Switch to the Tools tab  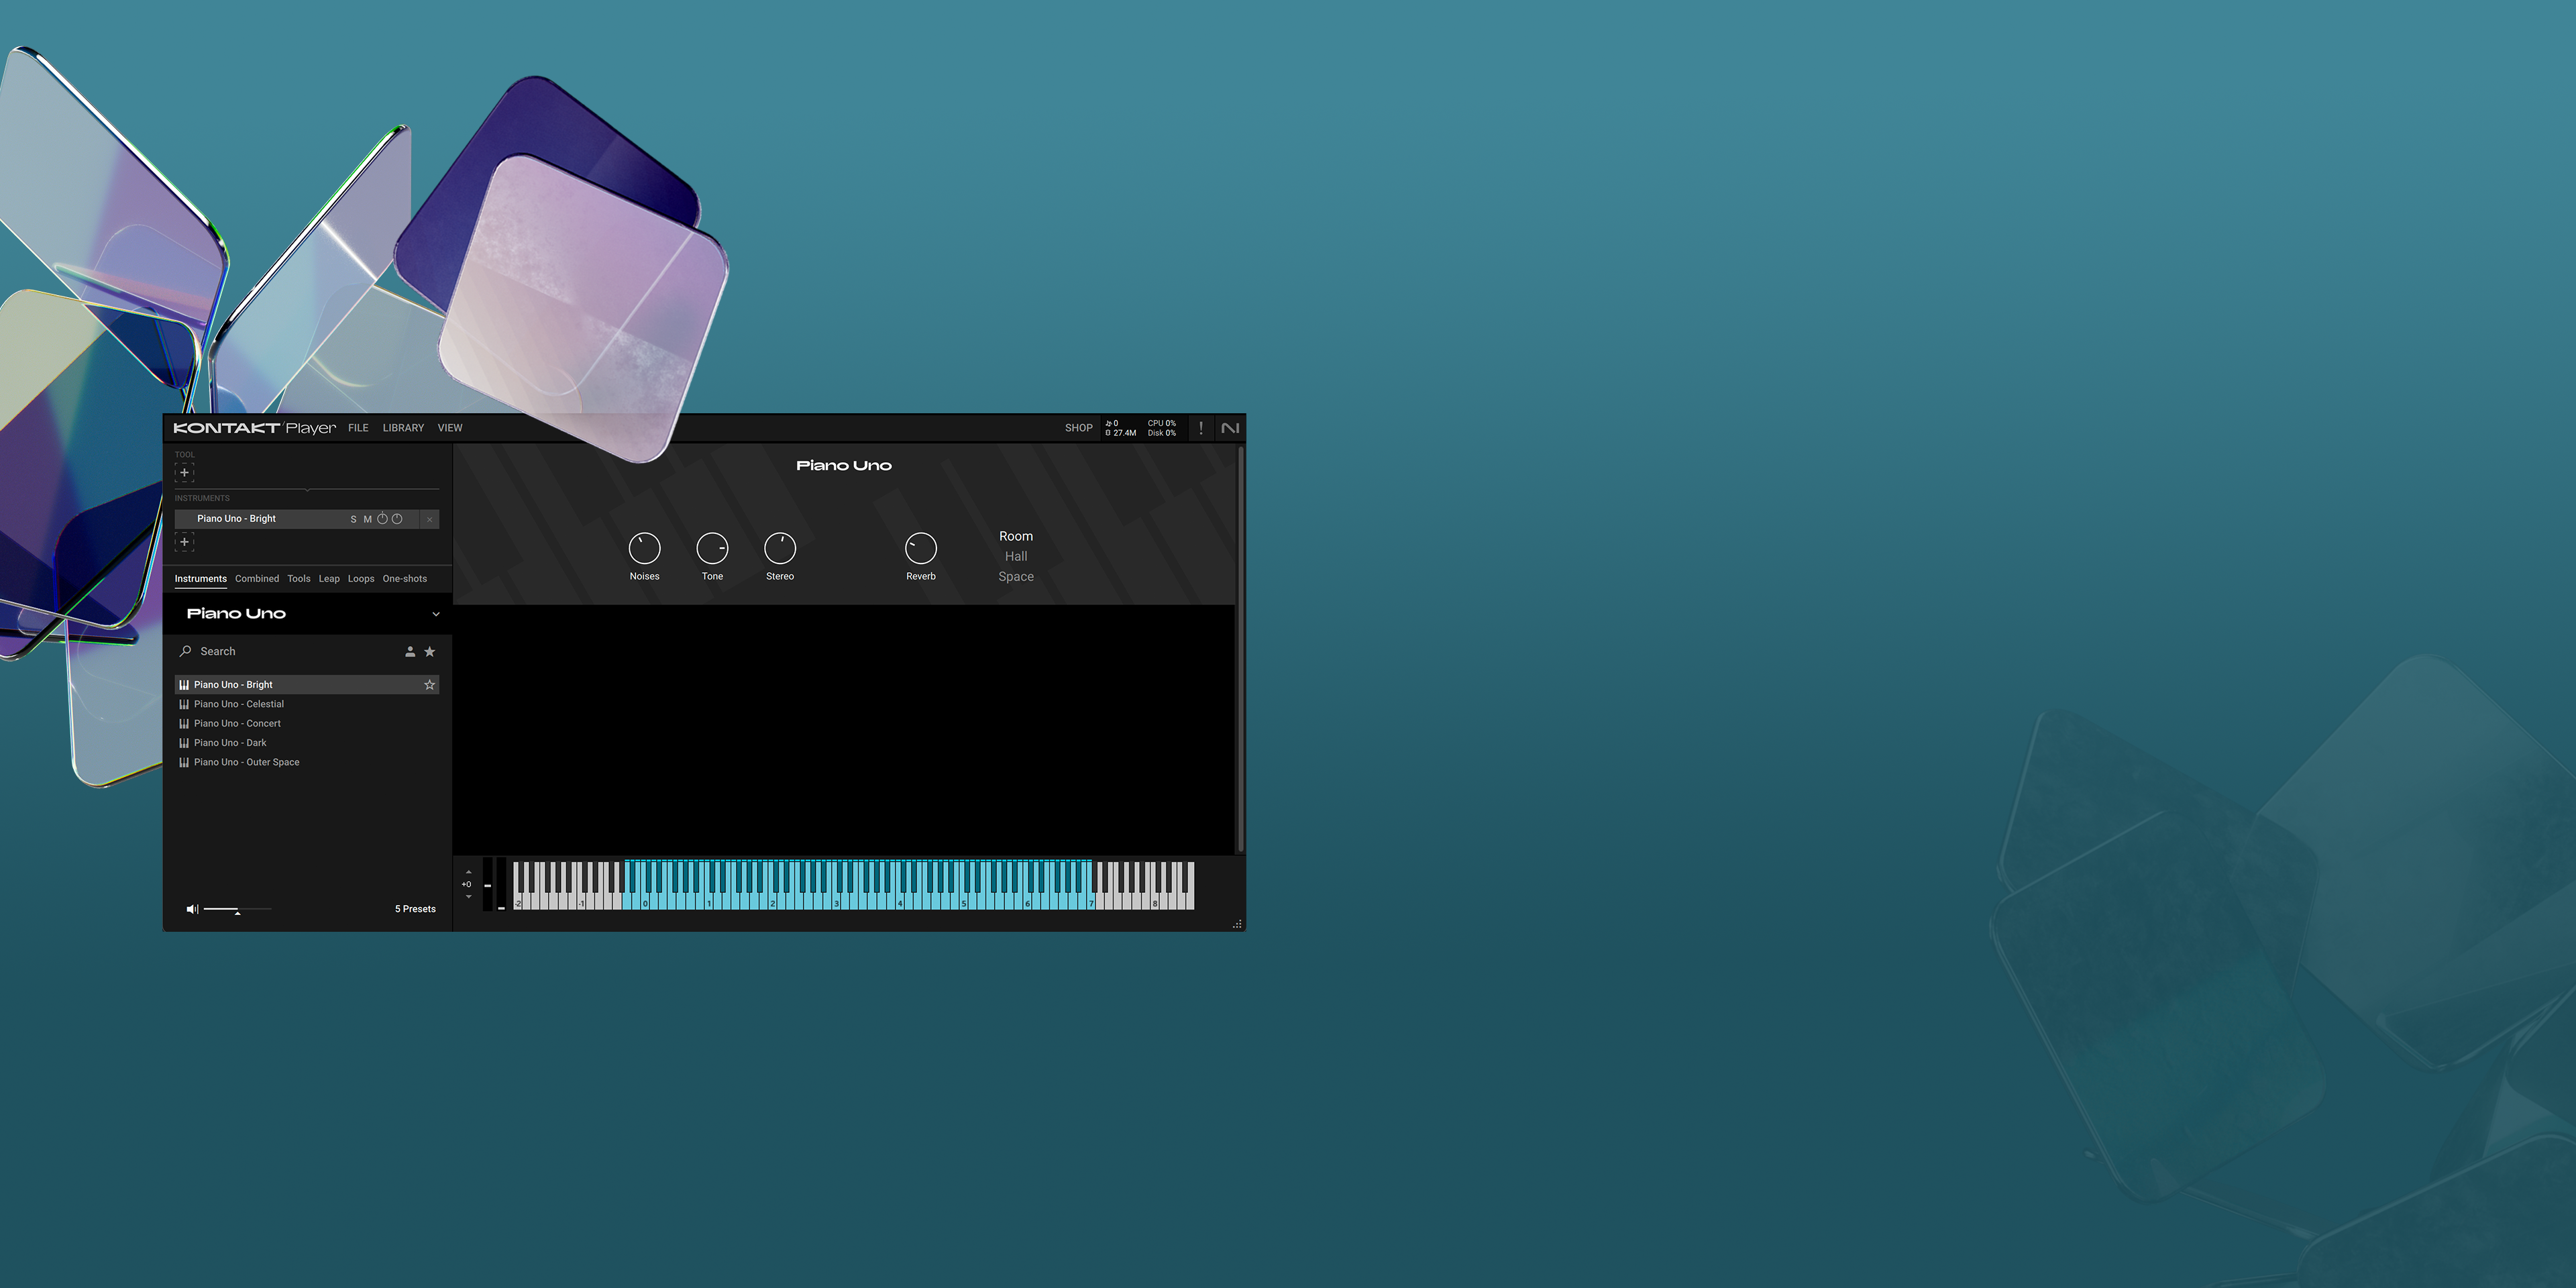[299, 579]
